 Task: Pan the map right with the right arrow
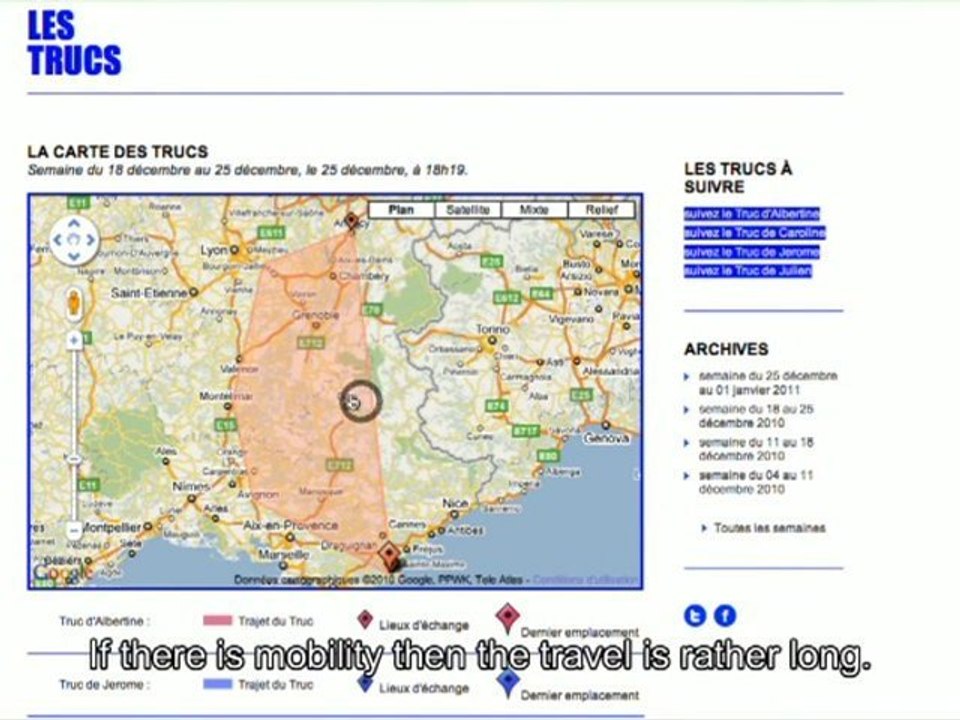(x=90, y=240)
